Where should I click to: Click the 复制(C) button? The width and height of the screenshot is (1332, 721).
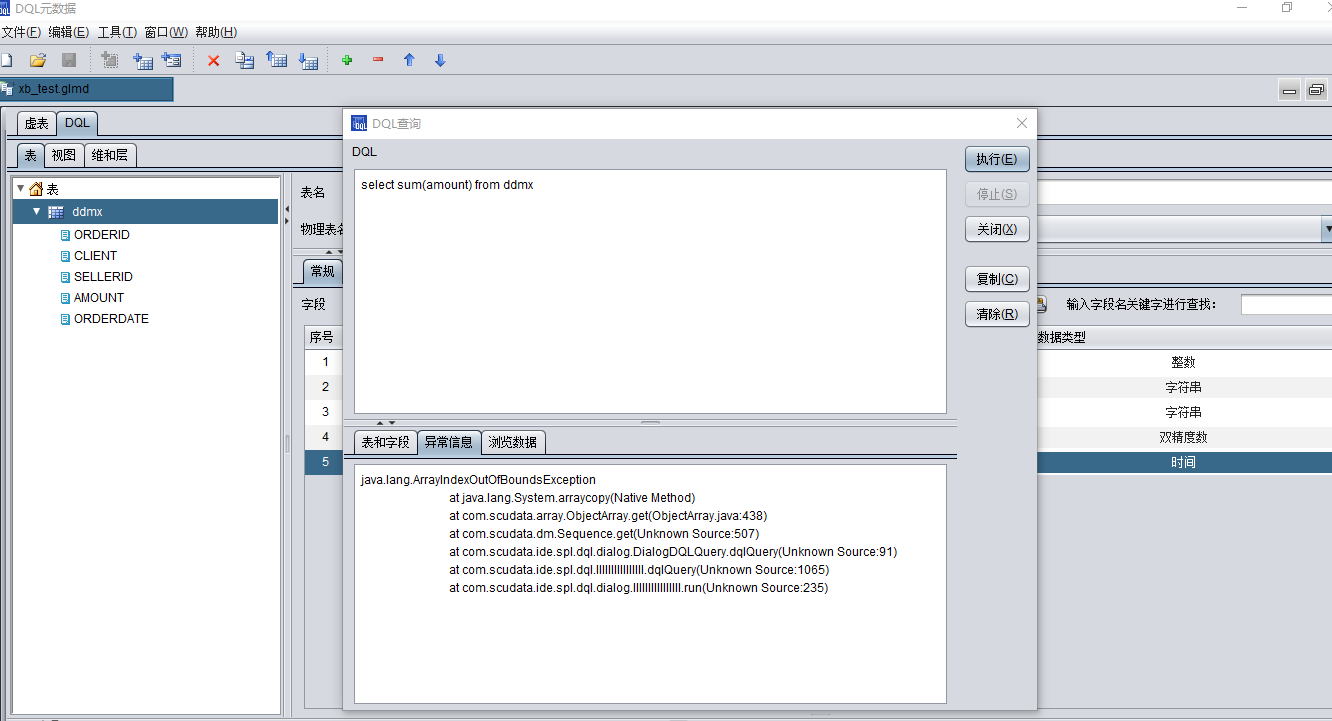click(997, 279)
